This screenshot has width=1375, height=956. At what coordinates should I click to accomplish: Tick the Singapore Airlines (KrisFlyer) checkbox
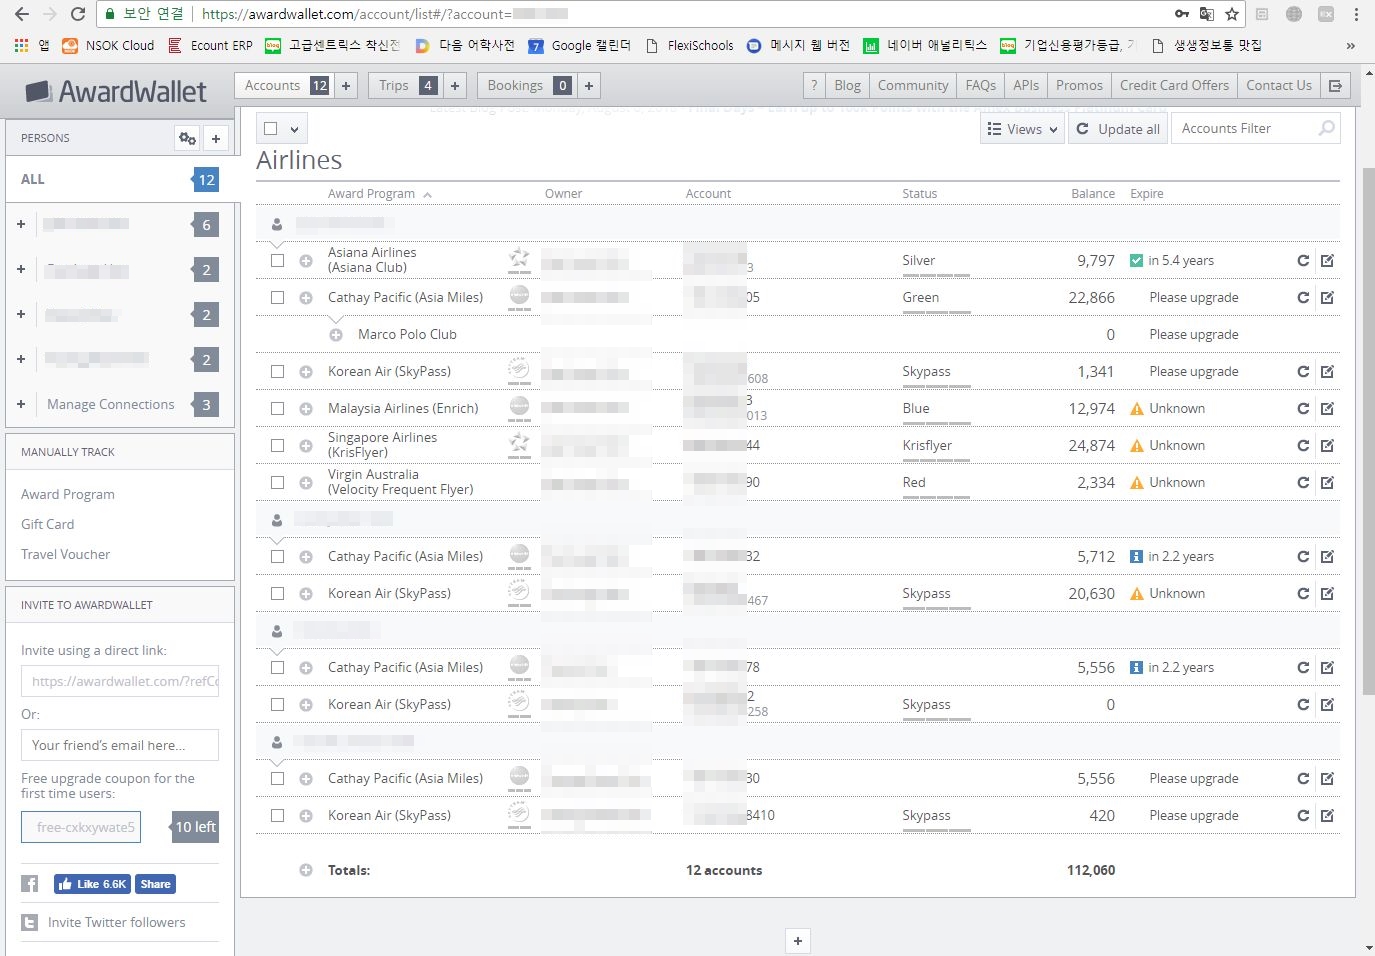(x=278, y=445)
